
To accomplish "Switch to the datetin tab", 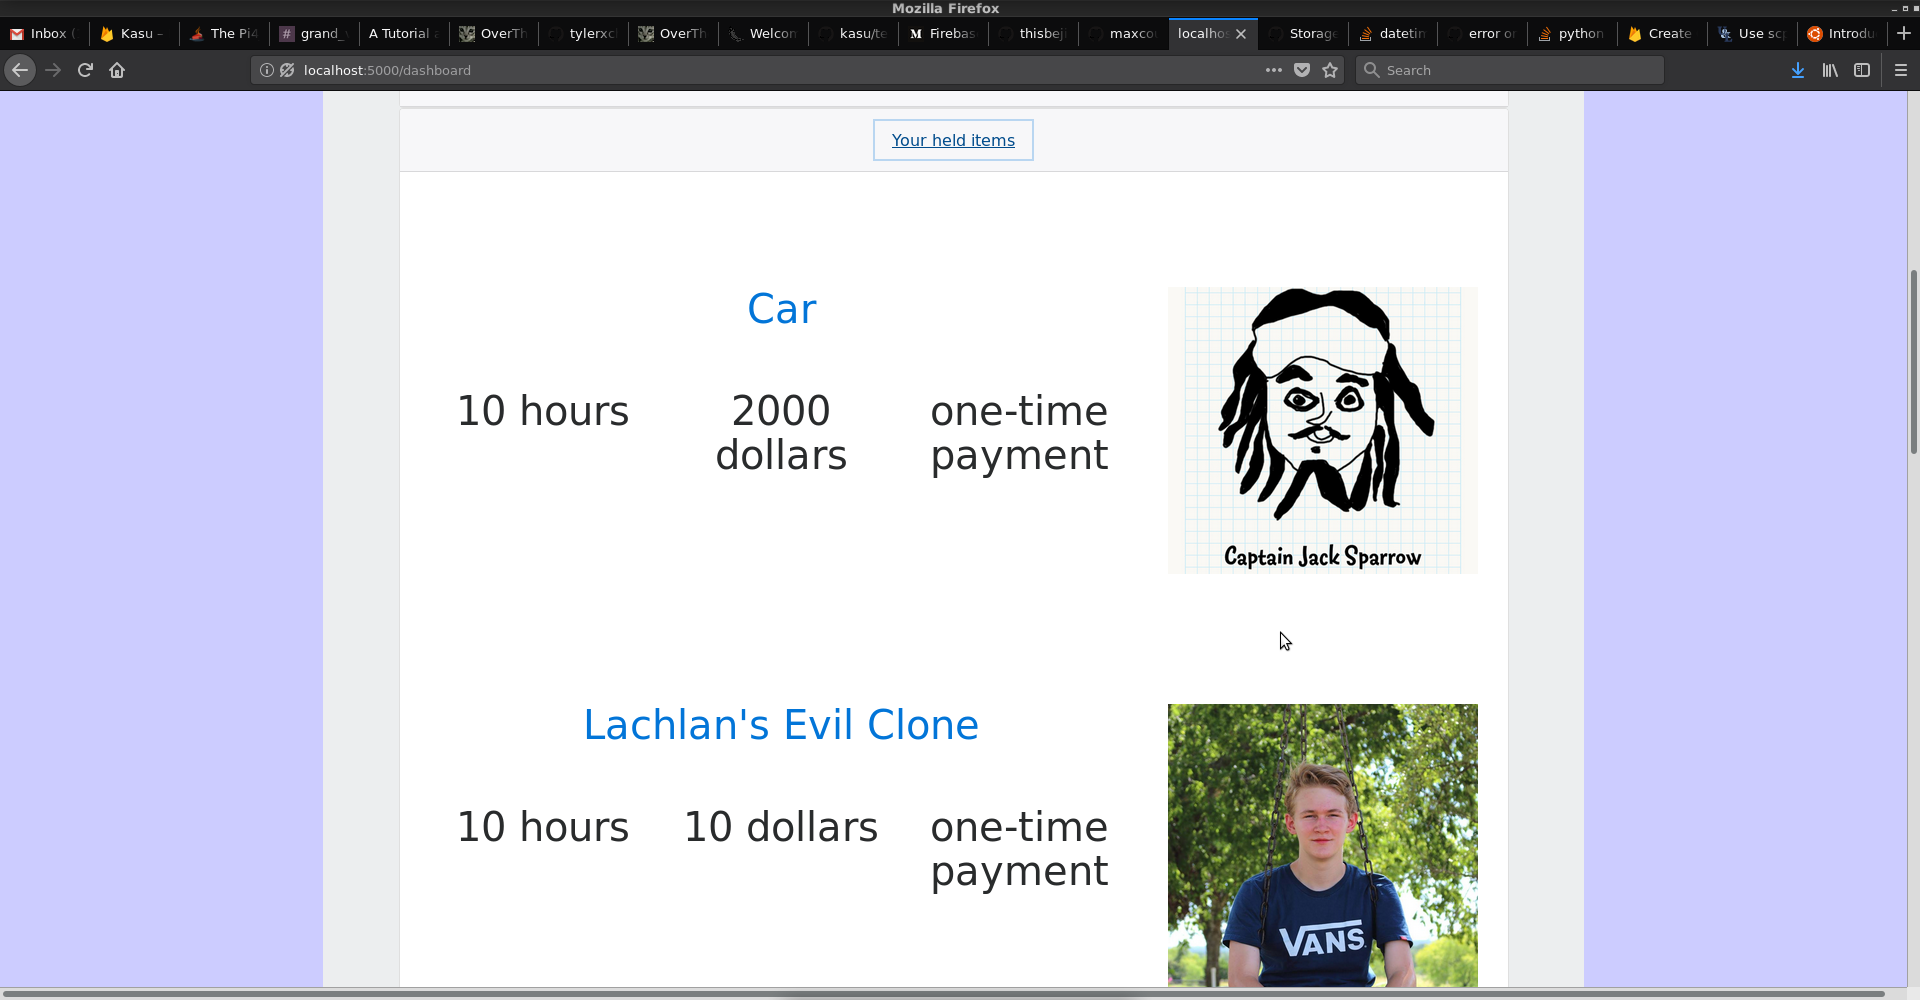I will tap(1394, 33).
